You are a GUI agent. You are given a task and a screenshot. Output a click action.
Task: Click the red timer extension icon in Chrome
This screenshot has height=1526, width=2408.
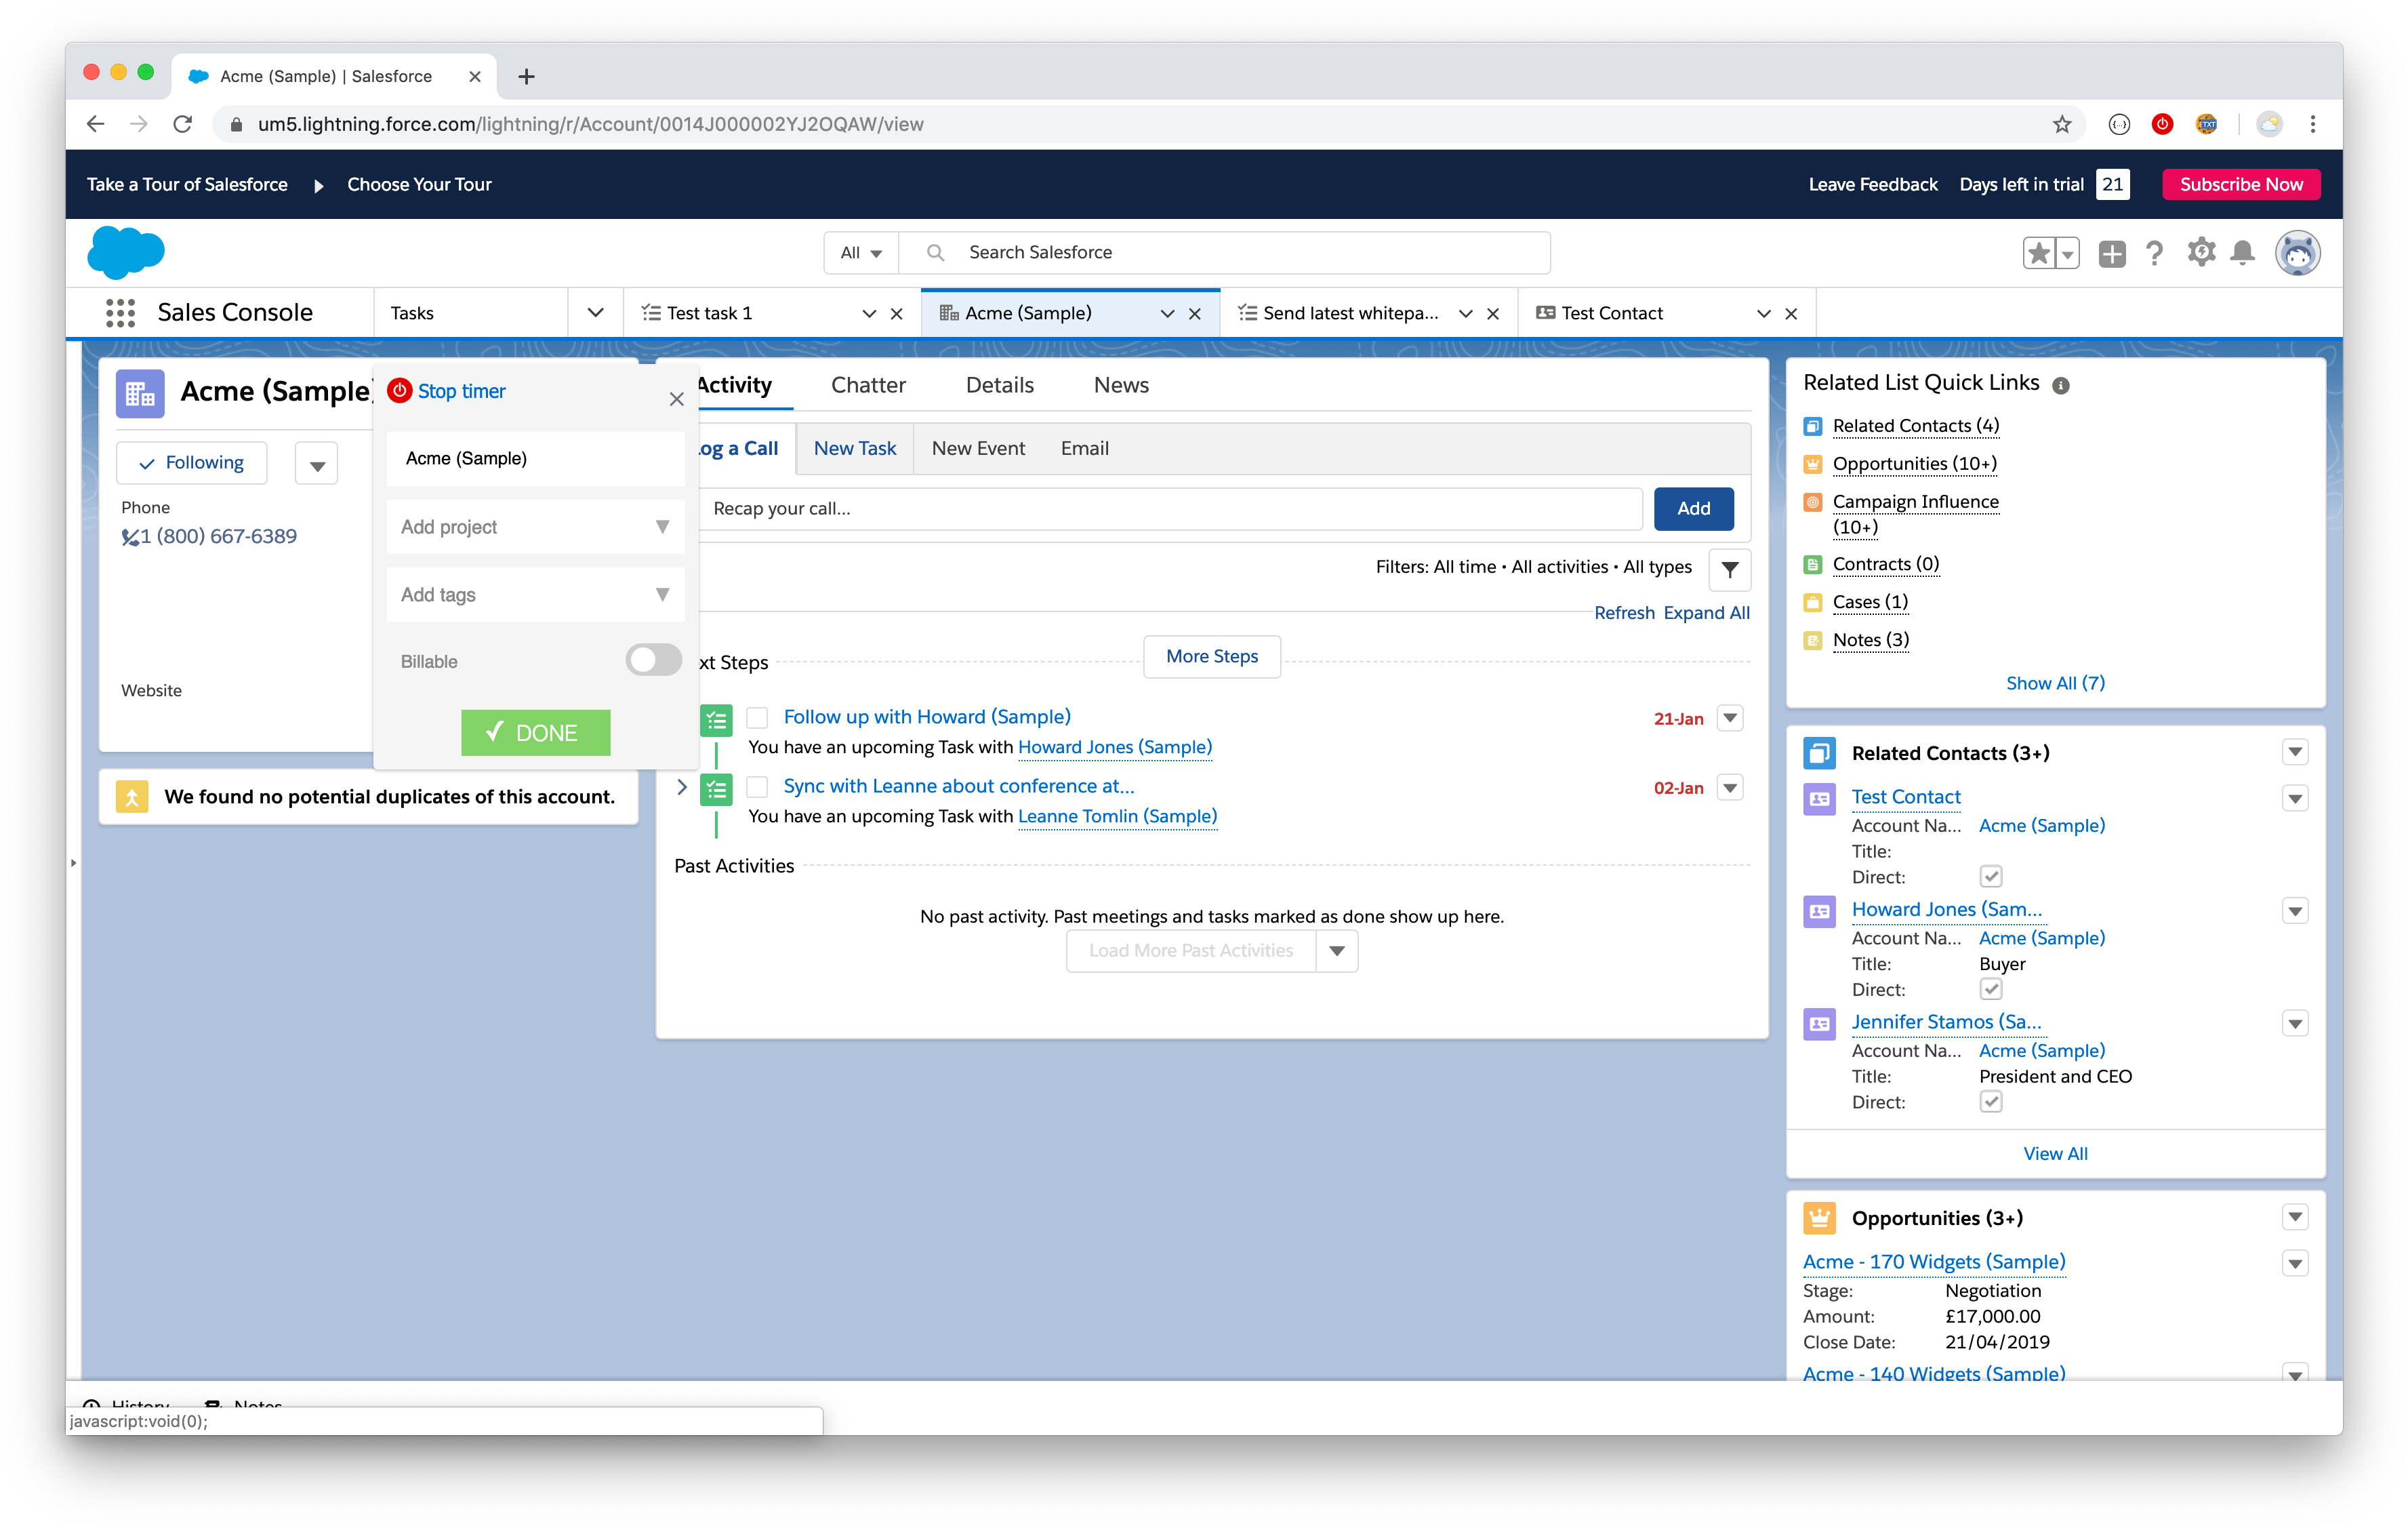pyautogui.click(x=2162, y=124)
